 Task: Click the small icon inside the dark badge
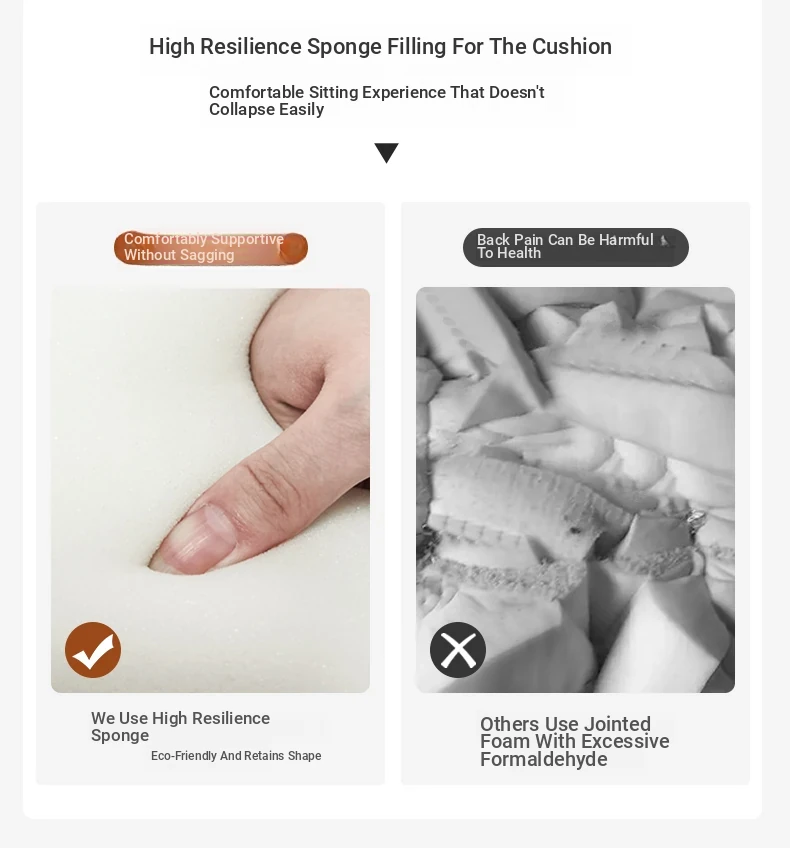click(666, 241)
